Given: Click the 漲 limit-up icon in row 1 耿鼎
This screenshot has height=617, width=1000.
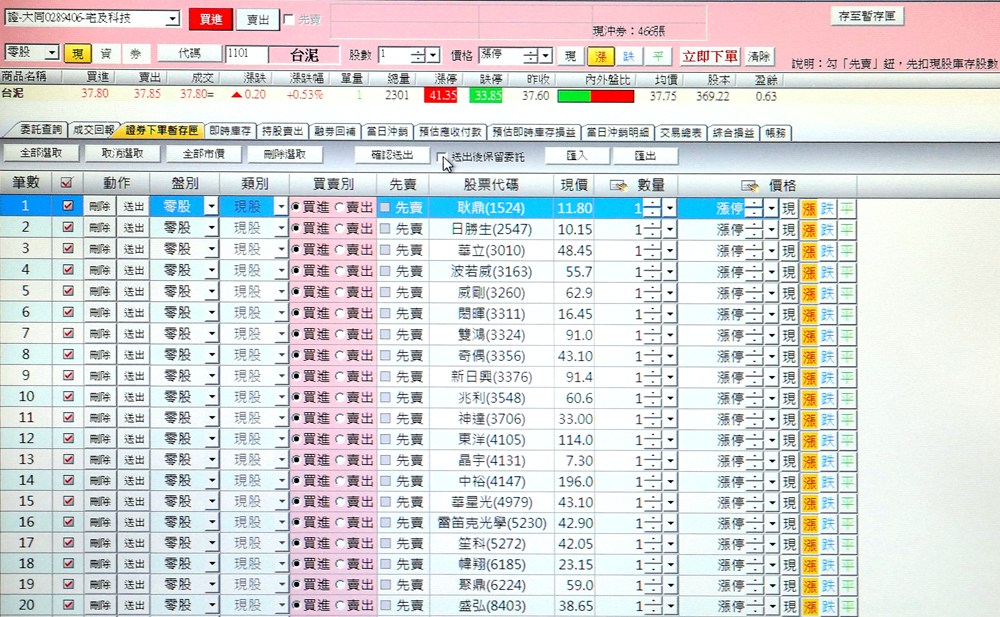Looking at the screenshot, I should [809, 209].
